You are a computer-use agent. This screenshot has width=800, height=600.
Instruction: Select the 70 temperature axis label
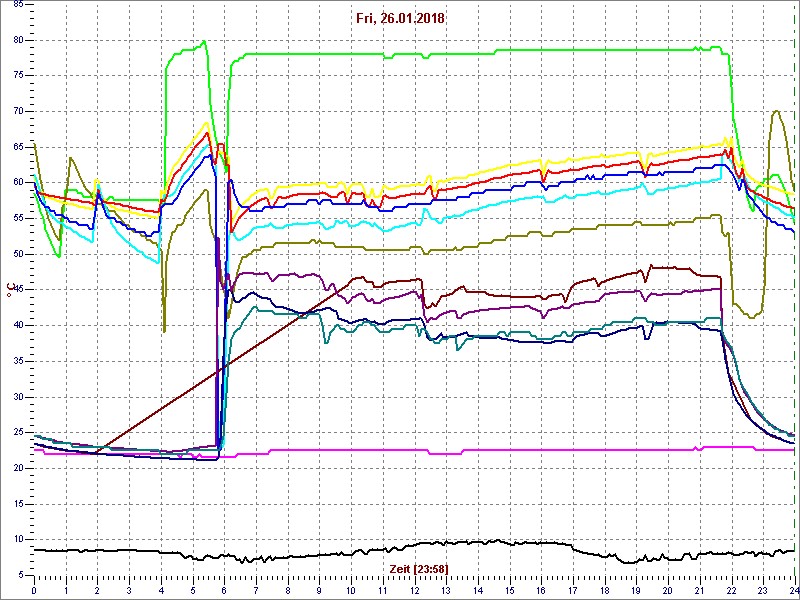[x=18, y=112]
